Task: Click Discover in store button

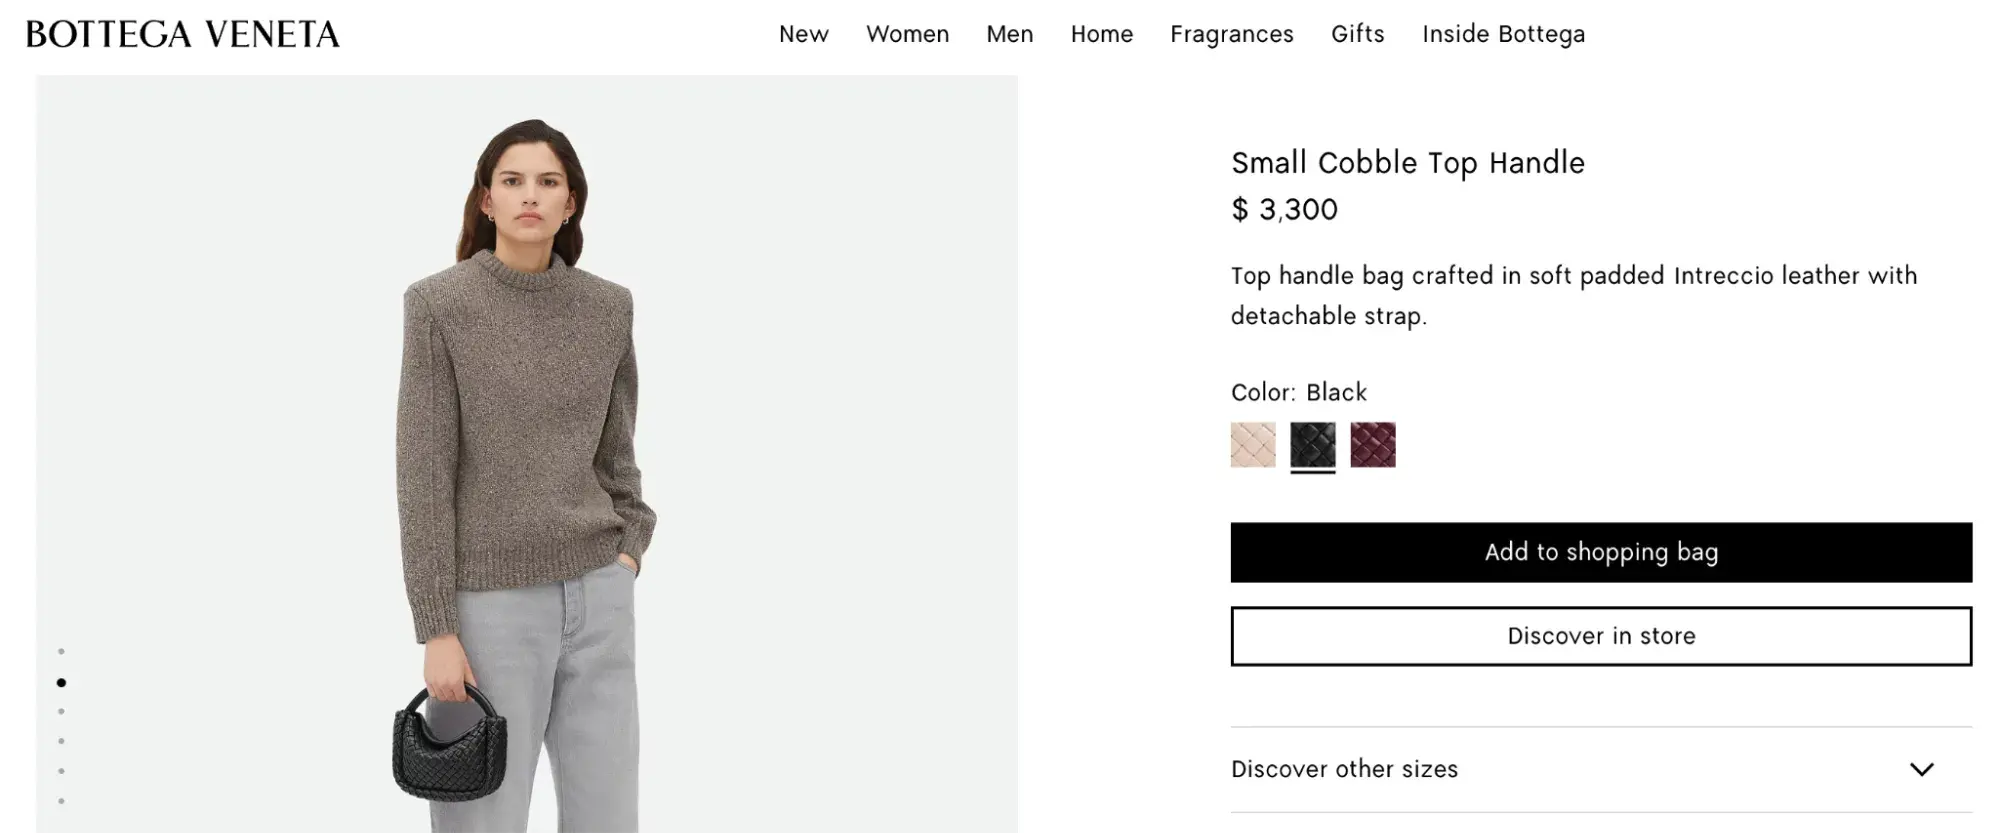Action: pos(1600,636)
